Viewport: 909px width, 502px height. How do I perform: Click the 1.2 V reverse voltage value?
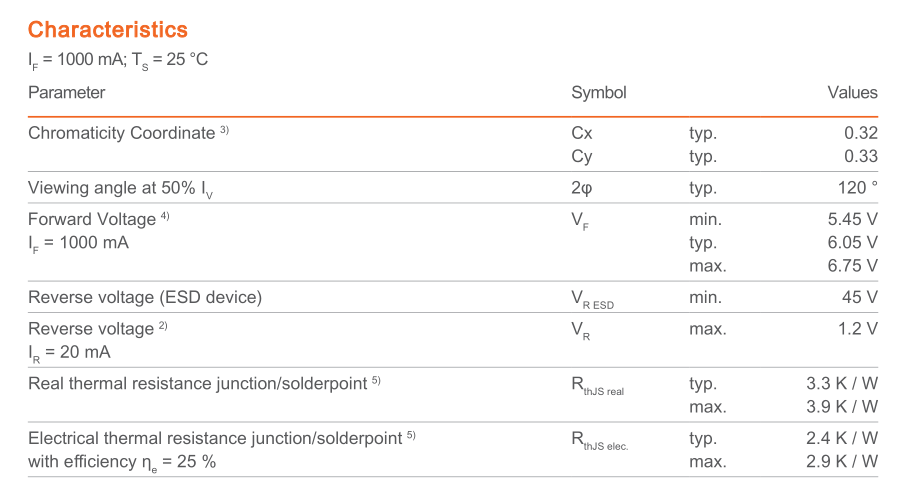point(856,329)
